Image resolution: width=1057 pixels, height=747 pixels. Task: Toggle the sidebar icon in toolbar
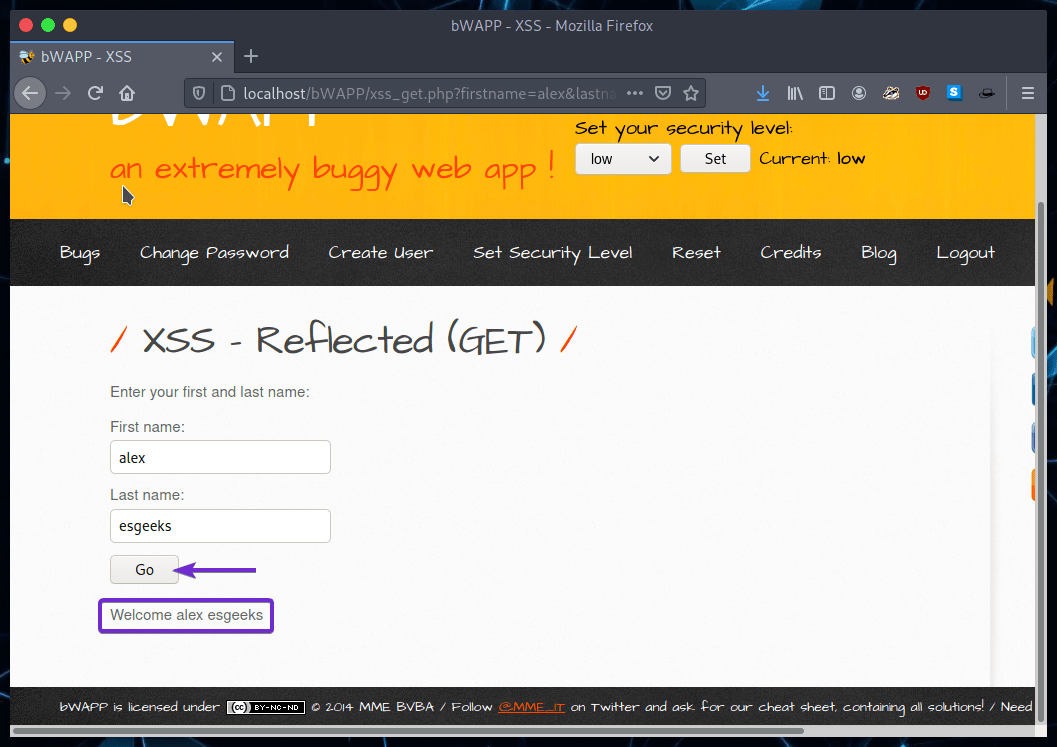[827, 93]
